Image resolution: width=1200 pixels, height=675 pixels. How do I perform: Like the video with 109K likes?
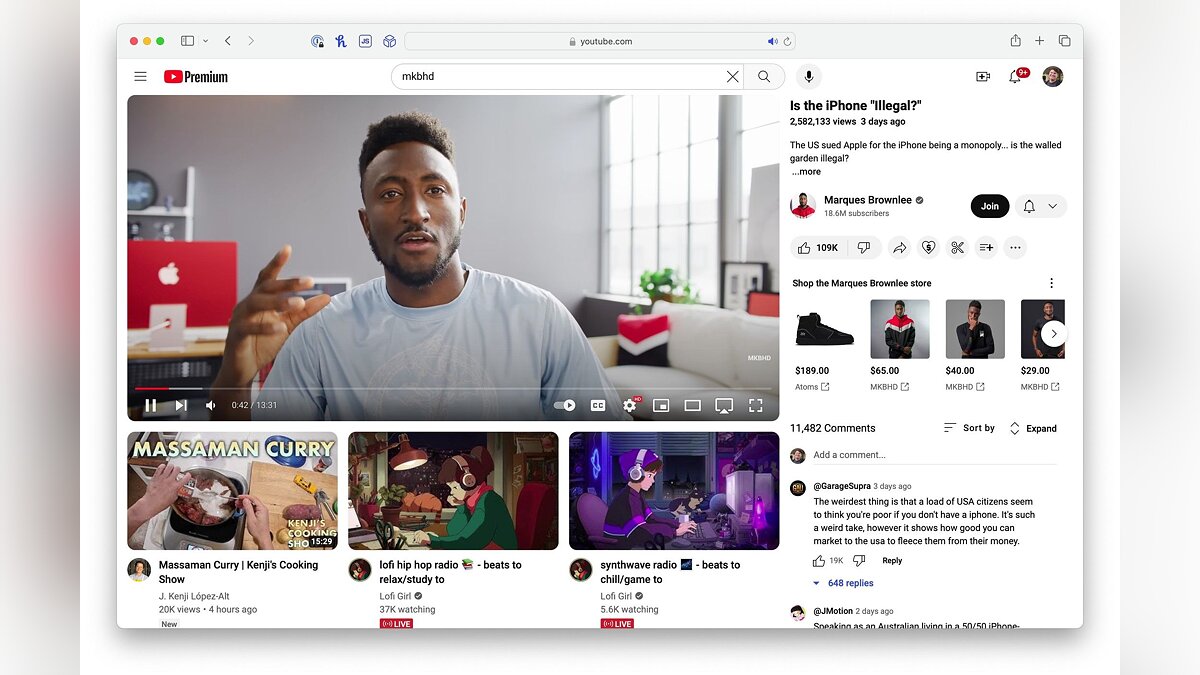818,247
